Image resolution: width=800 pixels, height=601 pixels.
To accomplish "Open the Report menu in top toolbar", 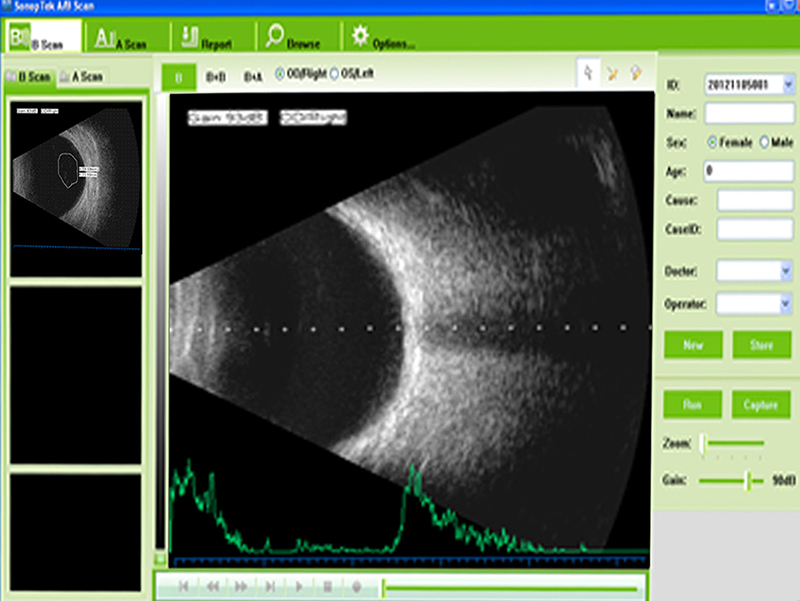I will tap(208, 39).
